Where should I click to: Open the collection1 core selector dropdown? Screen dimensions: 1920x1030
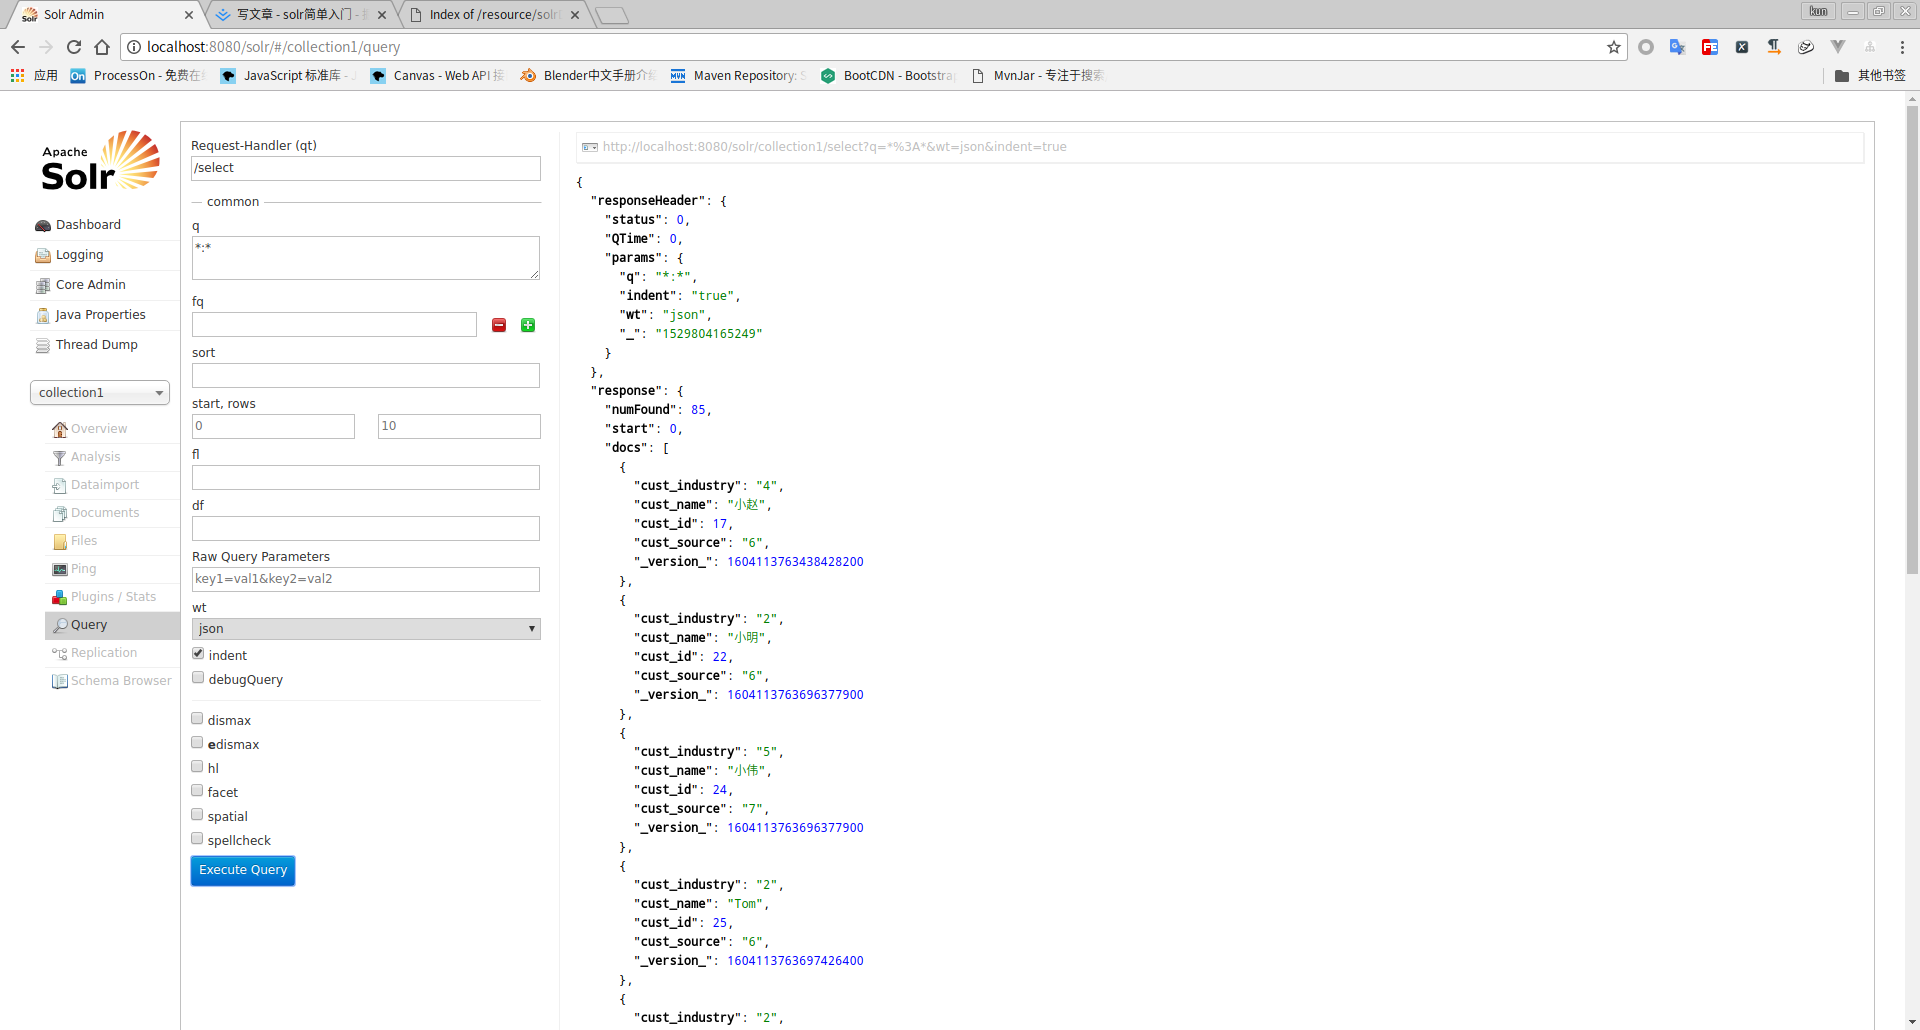(100, 393)
